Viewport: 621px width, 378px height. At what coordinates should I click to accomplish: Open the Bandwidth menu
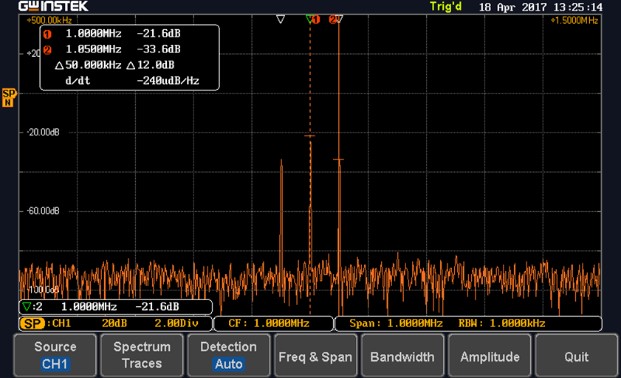coord(402,355)
